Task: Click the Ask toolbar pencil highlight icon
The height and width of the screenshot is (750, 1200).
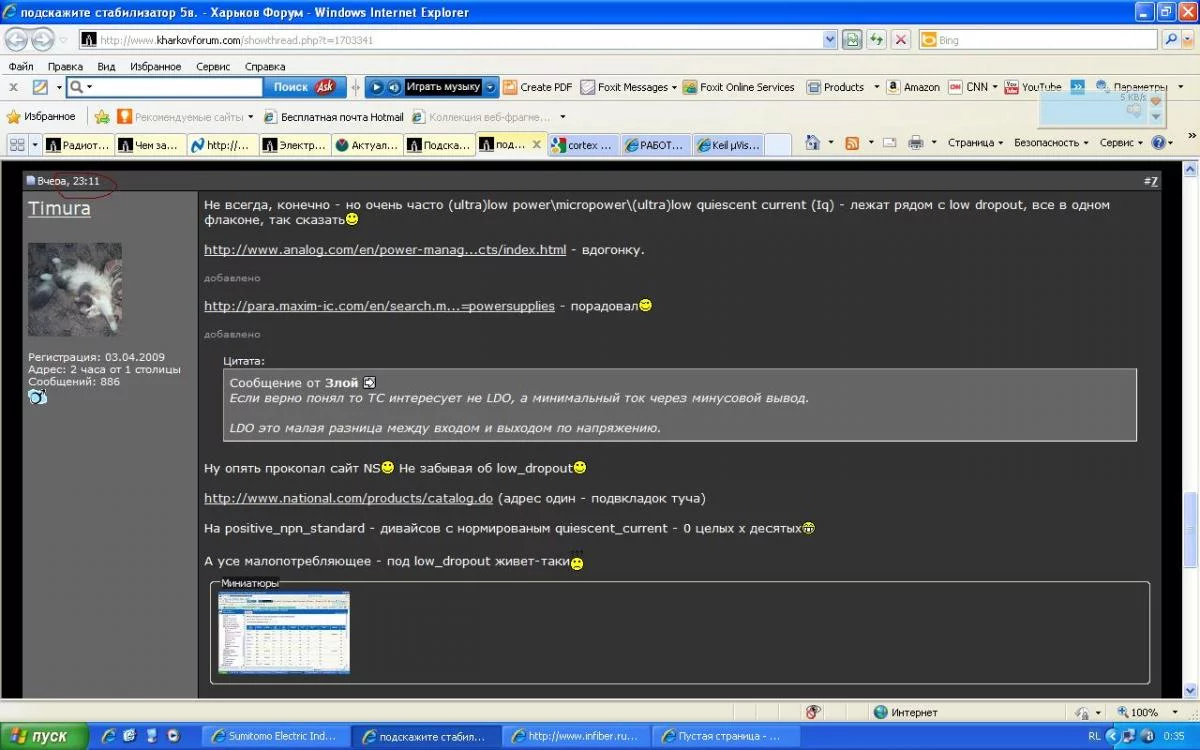Action: 40,87
